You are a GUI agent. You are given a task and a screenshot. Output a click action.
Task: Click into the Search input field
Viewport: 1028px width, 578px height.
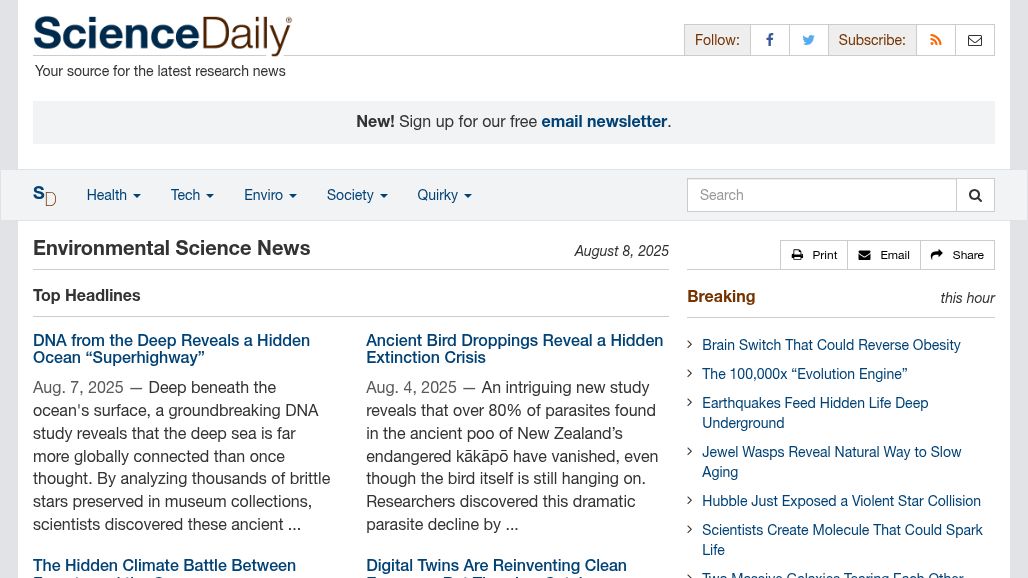pos(821,195)
